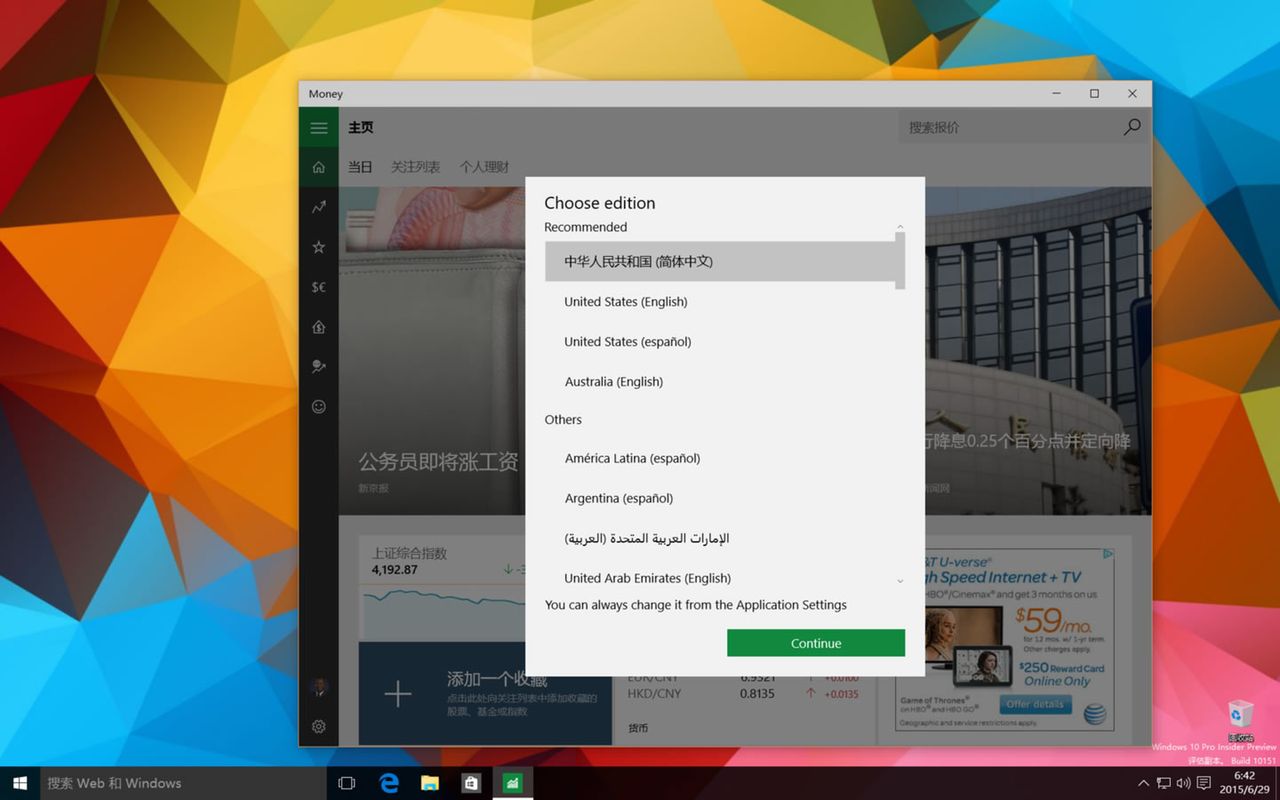1280x800 pixels.
Task: Open the Action Center notification icon
Action: coord(1204,783)
